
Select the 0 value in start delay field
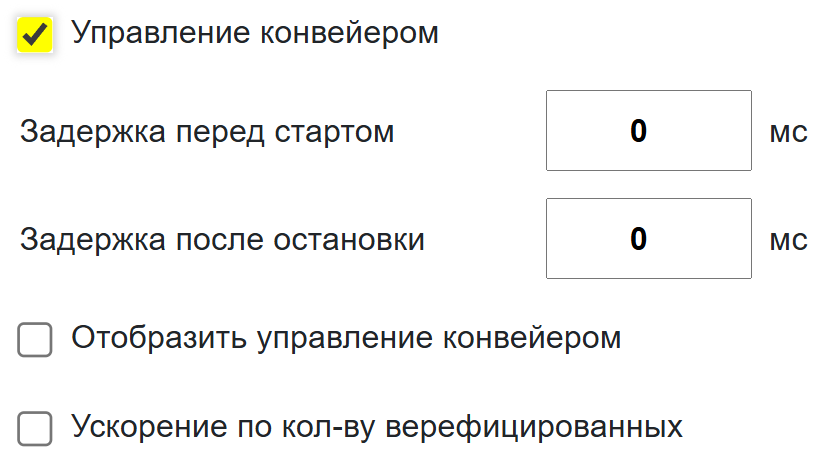tap(639, 131)
